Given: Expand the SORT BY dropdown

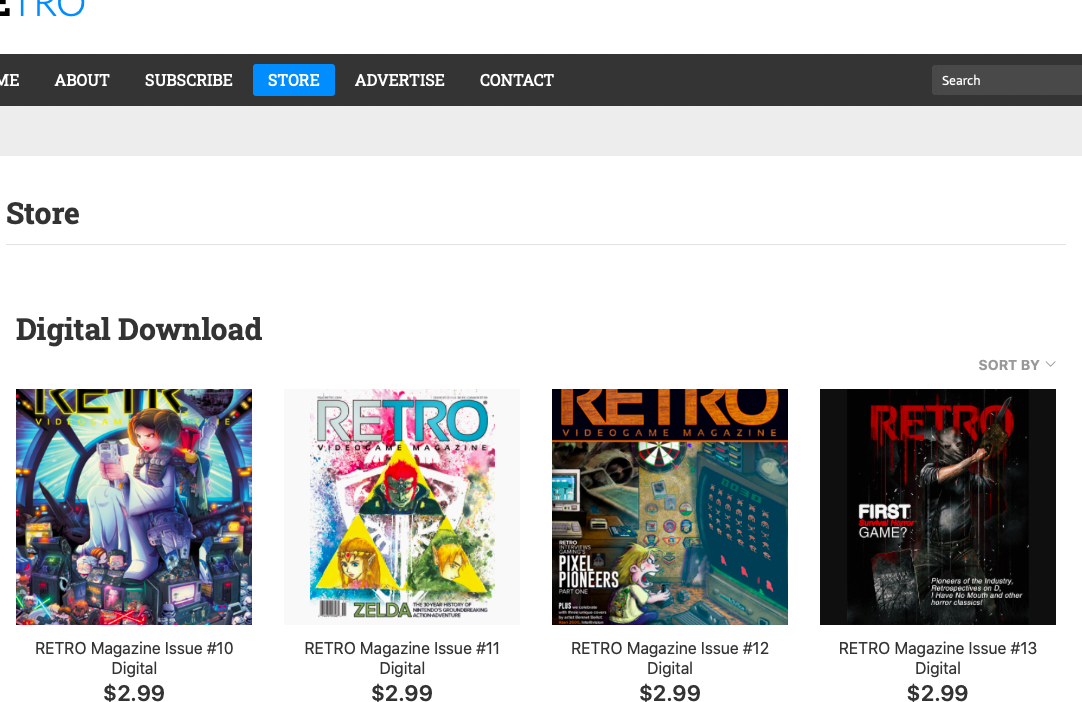Looking at the screenshot, I should click(1016, 365).
